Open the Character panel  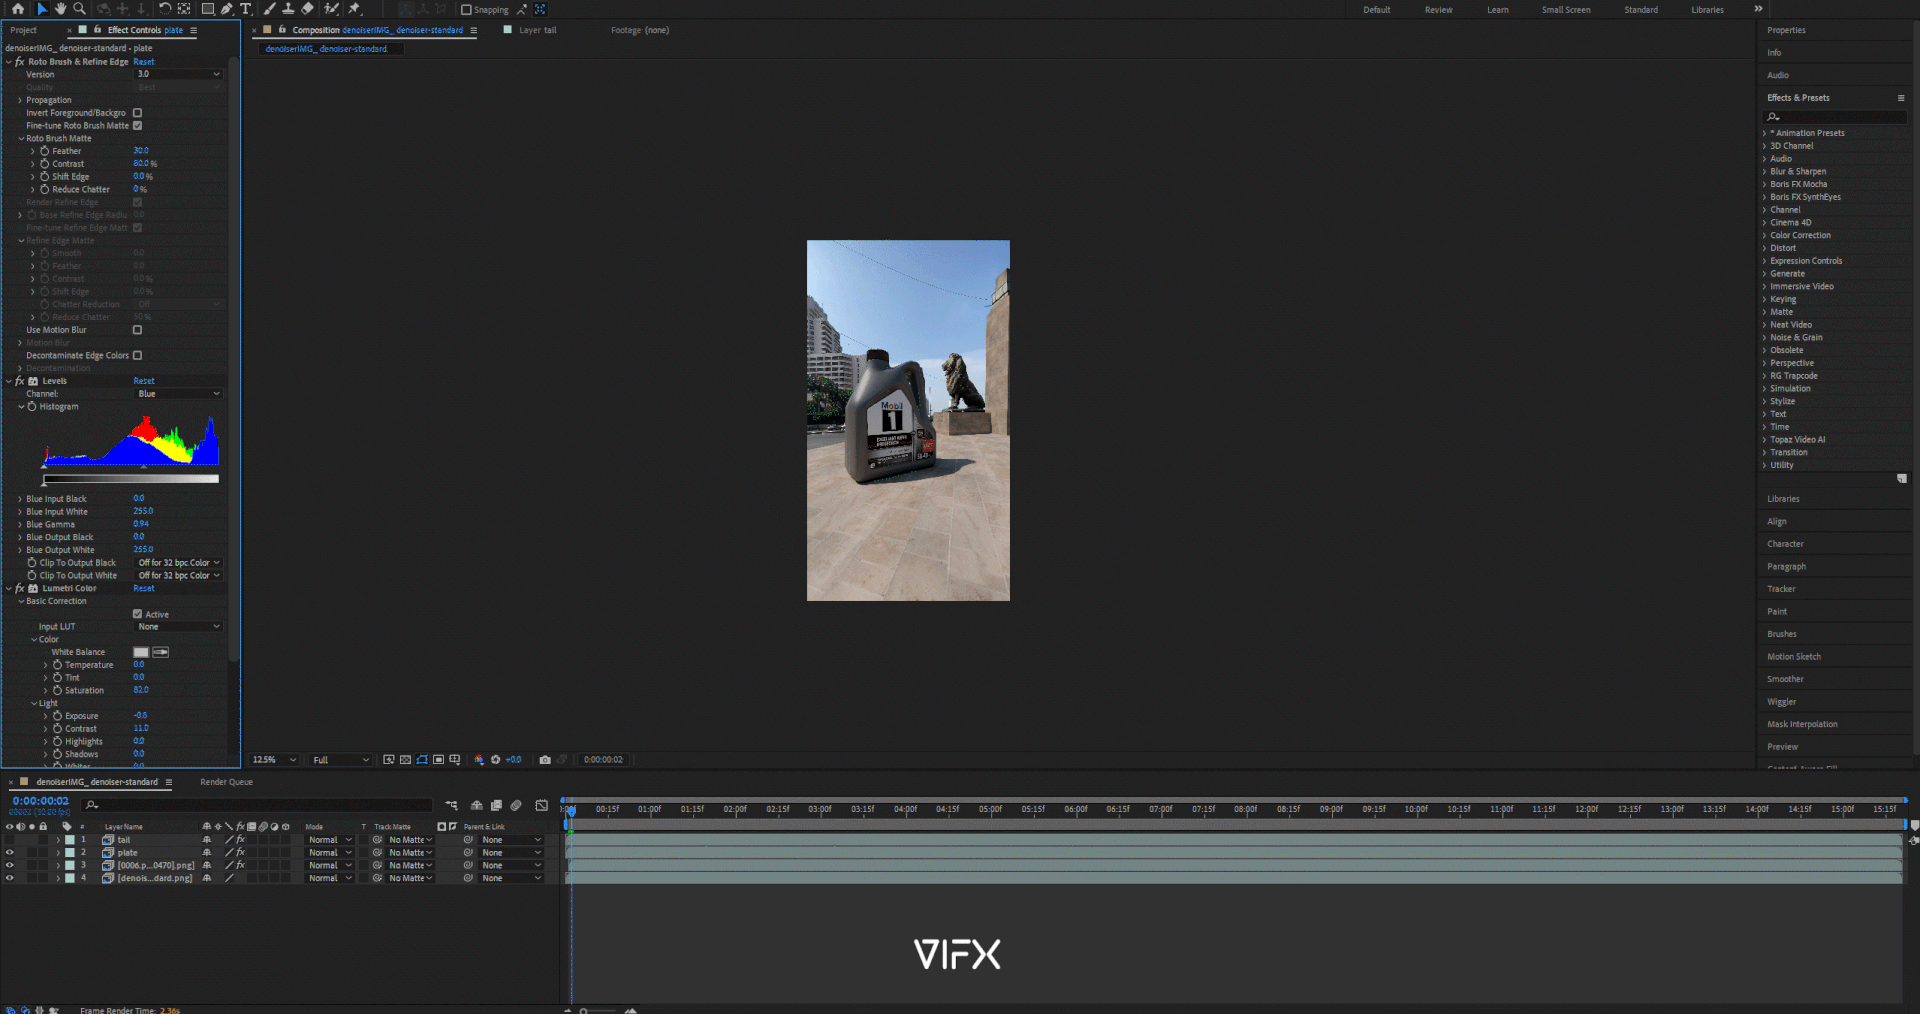1785,544
